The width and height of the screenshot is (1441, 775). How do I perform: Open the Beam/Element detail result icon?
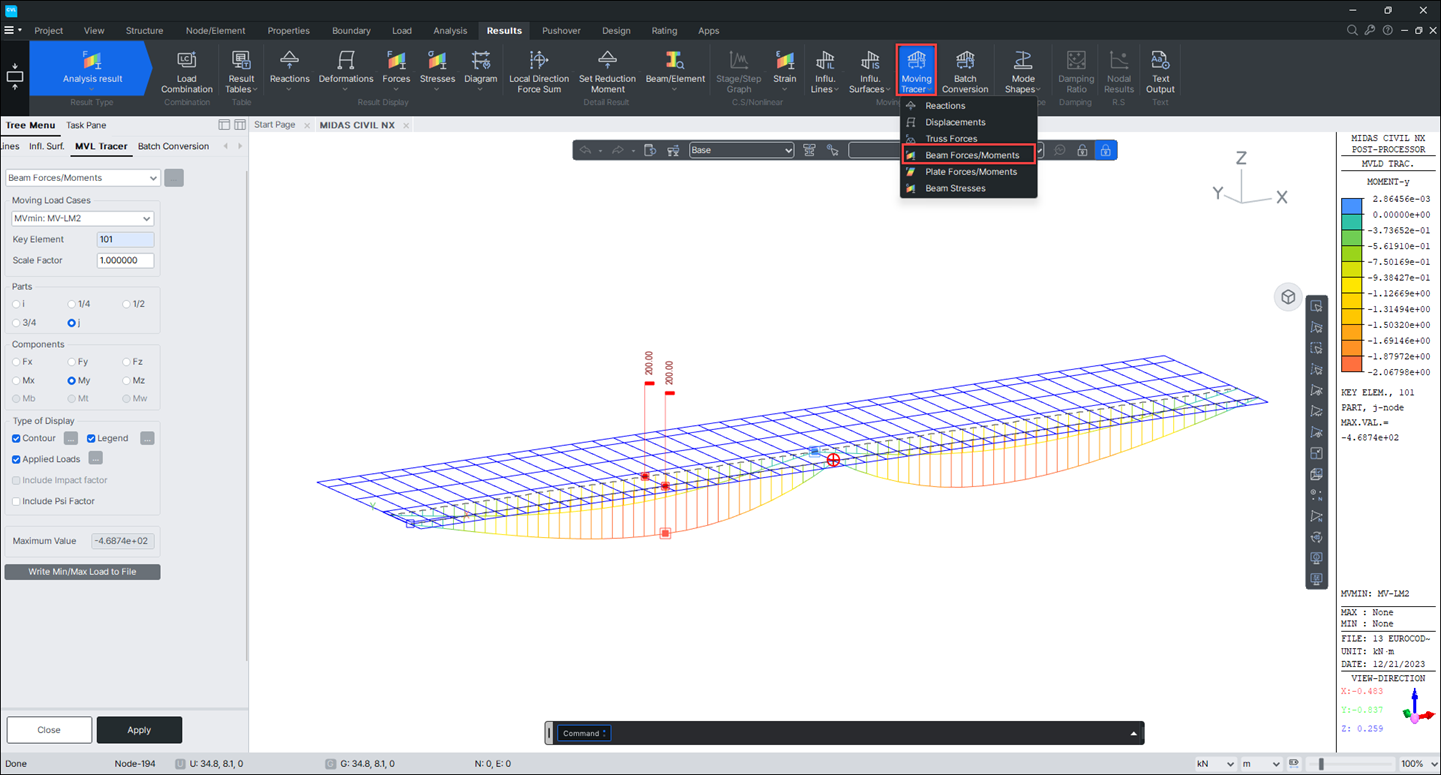(x=675, y=70)
